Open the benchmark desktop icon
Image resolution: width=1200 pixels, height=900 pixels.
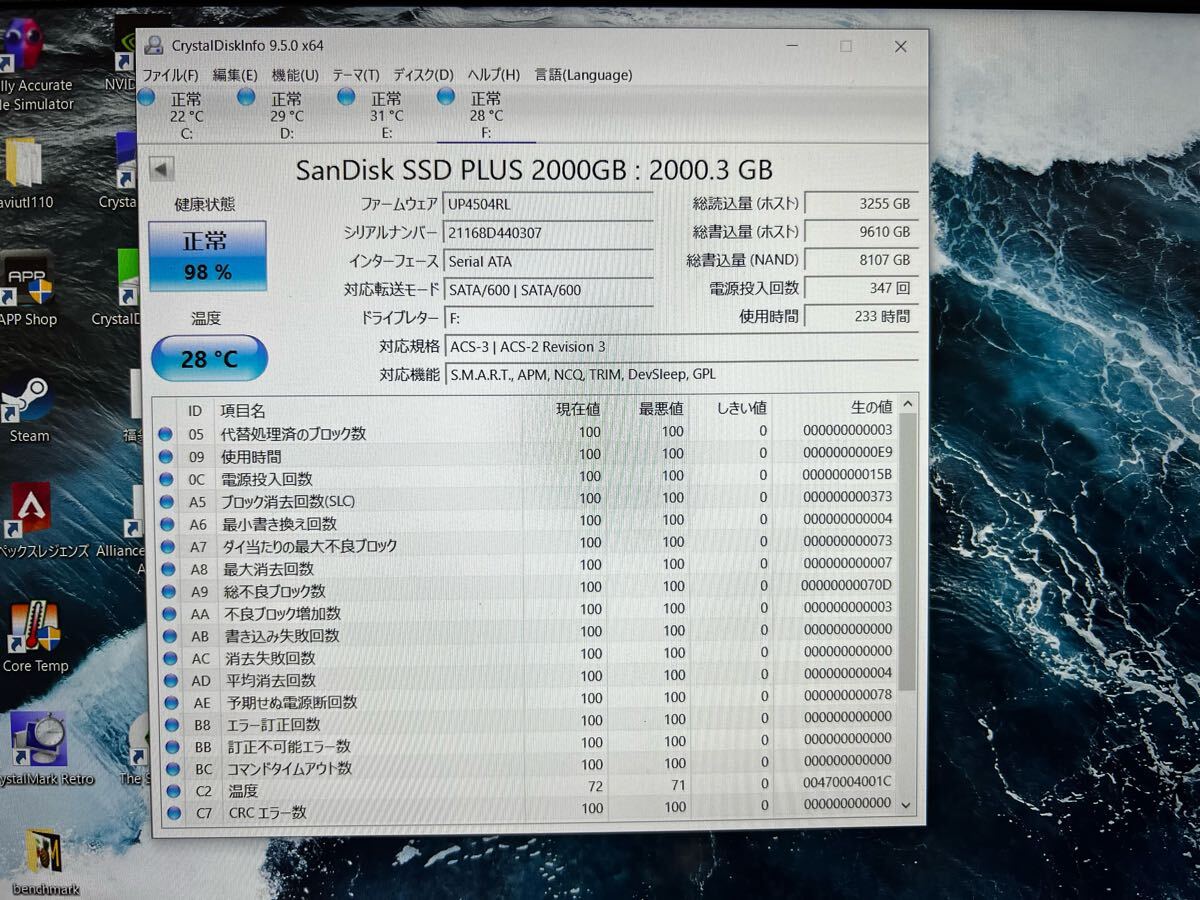(45, 862)
